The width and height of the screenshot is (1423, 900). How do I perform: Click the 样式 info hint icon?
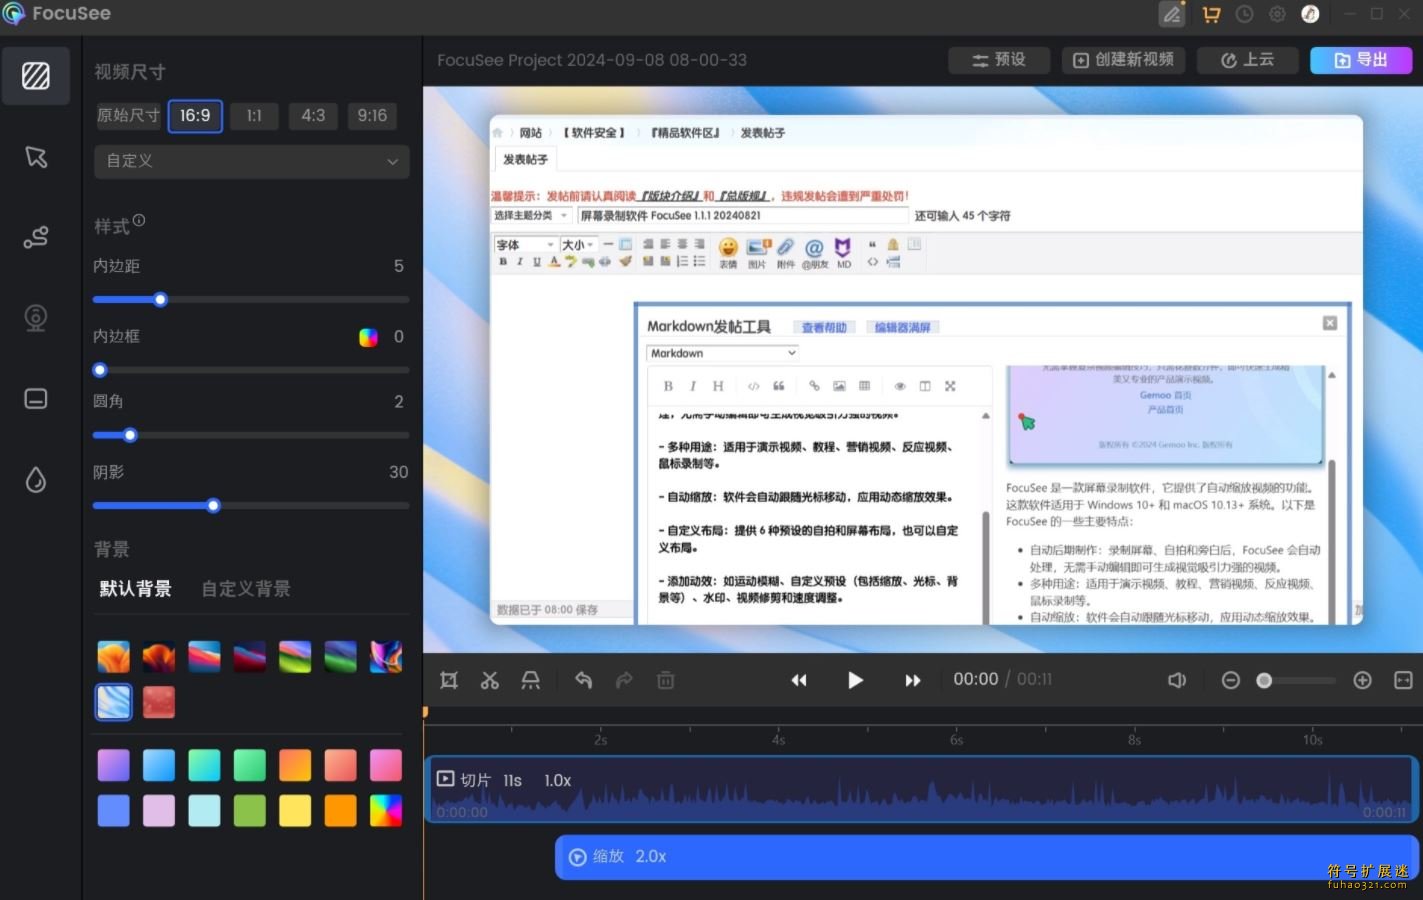coord(139,220)
